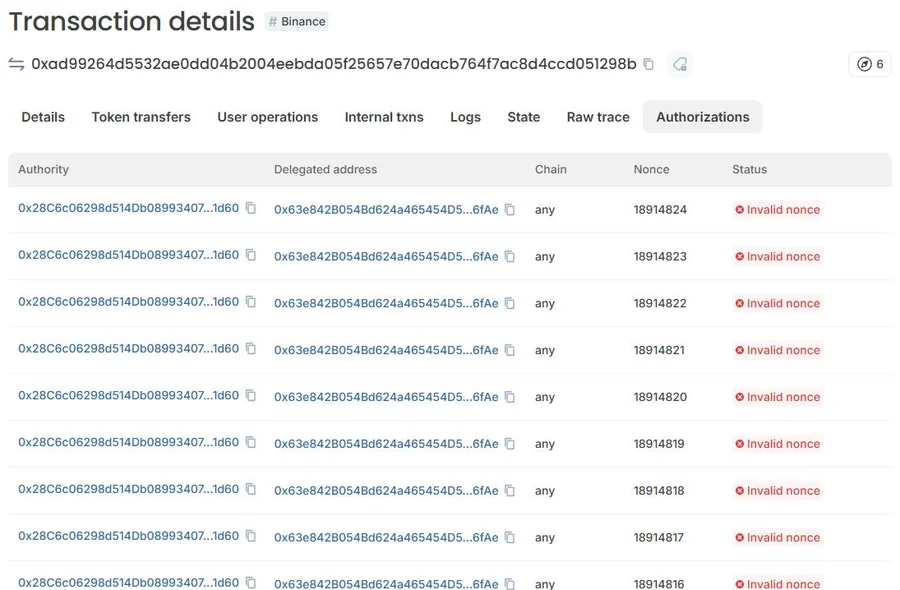This screenshot has width=900, height=590.
Task: Click the tag icon beside transaction hash
Action: coord(680,64)
